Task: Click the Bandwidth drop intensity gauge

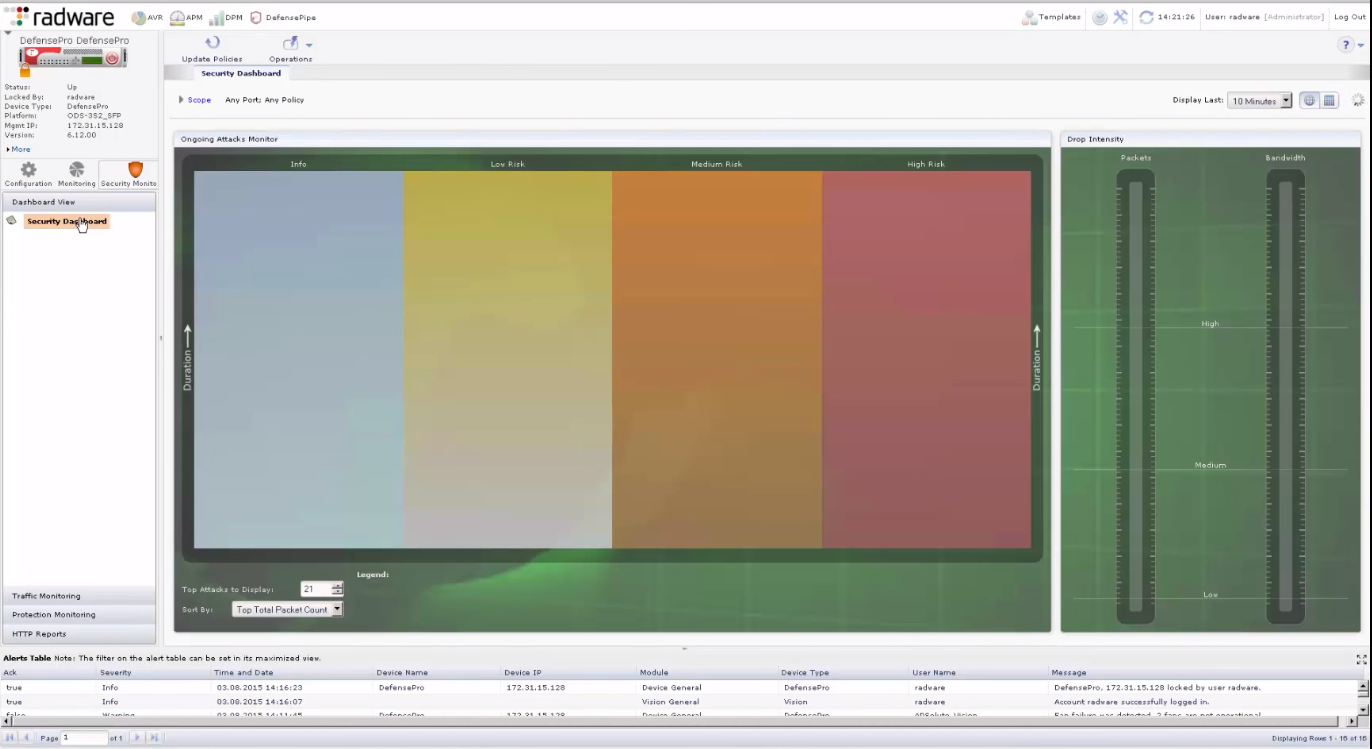Action: coord(1285,396)
